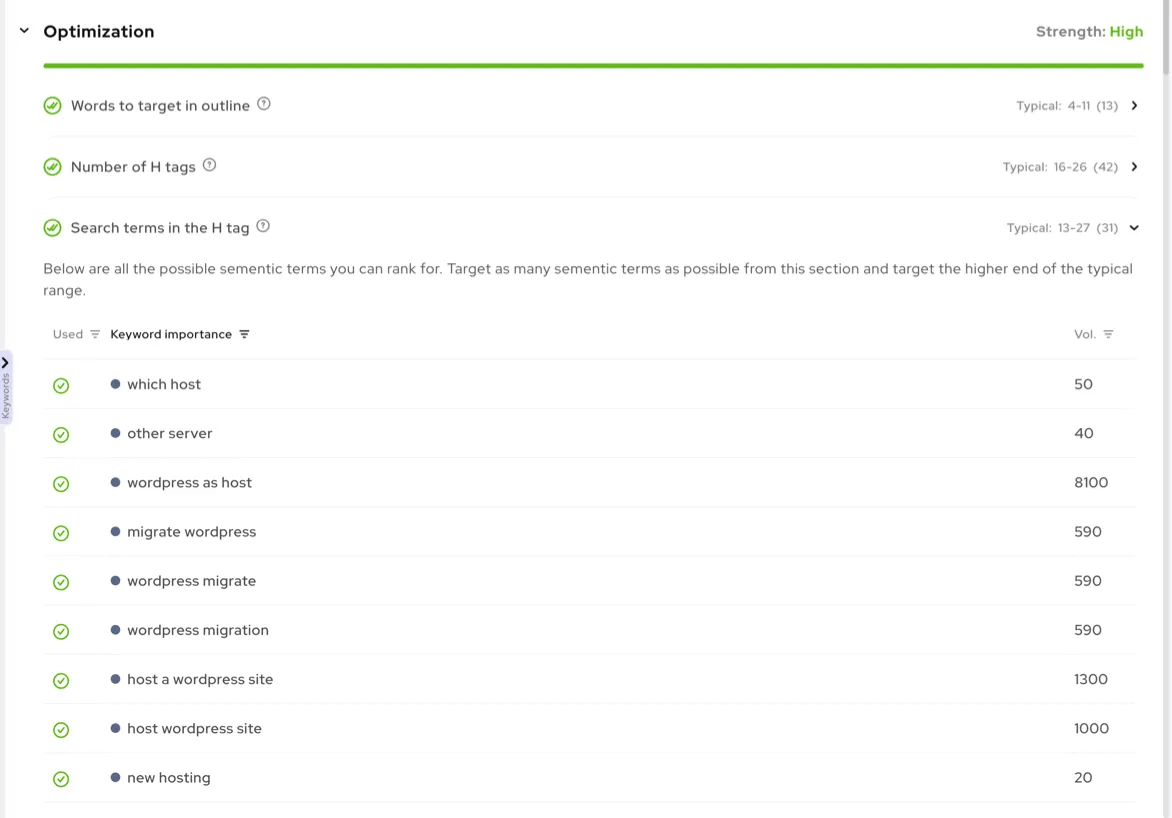Click the green checkmark beside "new hosting"
This screenshot has width=1172, height=818.
click(61, 778)
